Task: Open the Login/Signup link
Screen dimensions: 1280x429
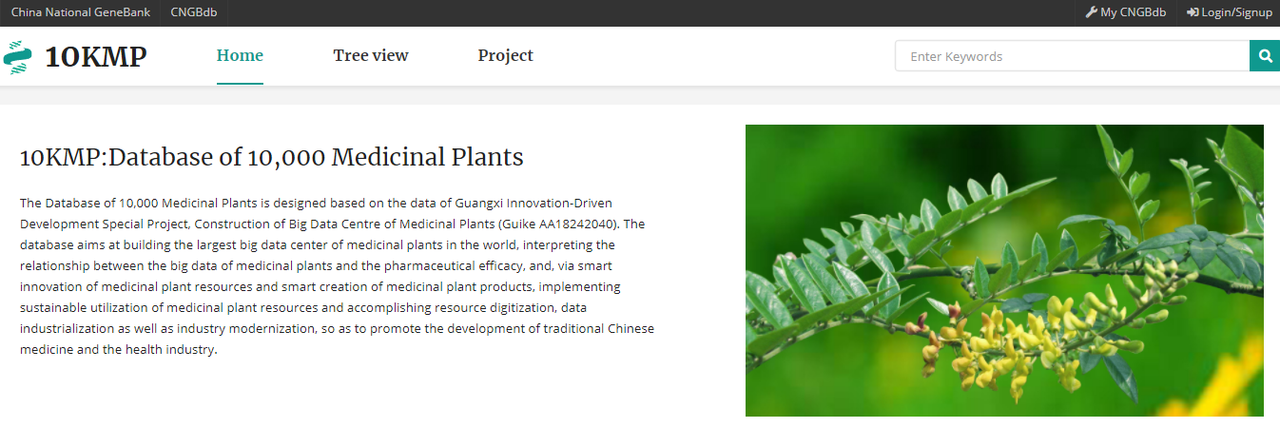Action: (x=1229, y=13)
